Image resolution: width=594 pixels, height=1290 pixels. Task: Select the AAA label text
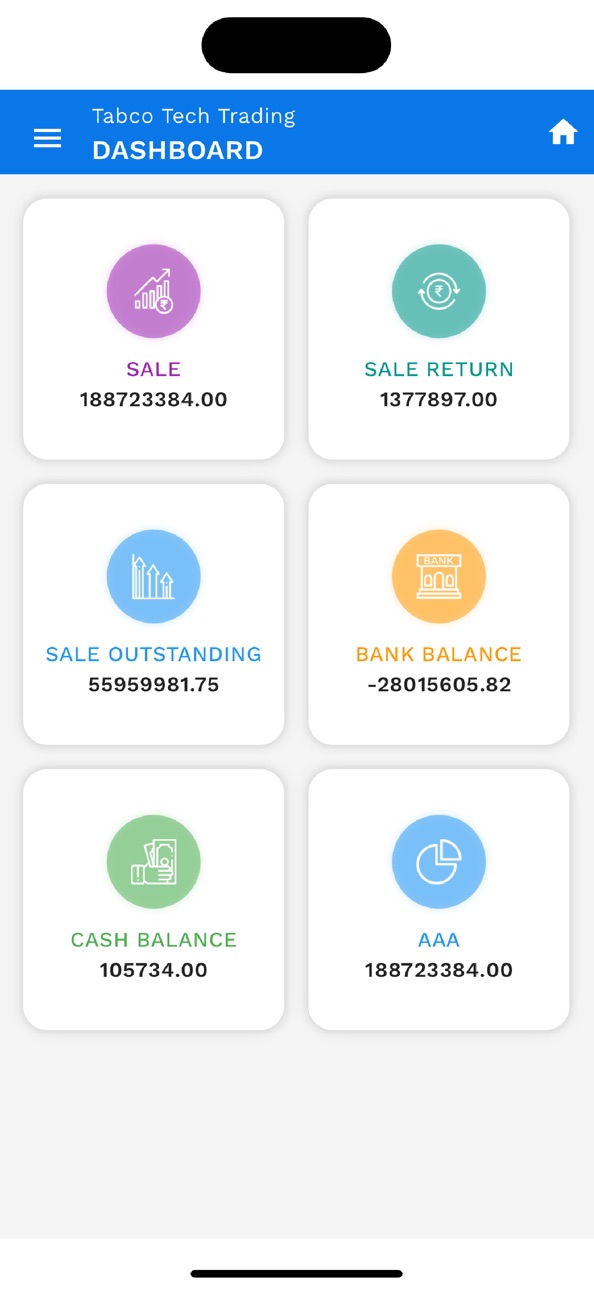(x=439, y=940)
